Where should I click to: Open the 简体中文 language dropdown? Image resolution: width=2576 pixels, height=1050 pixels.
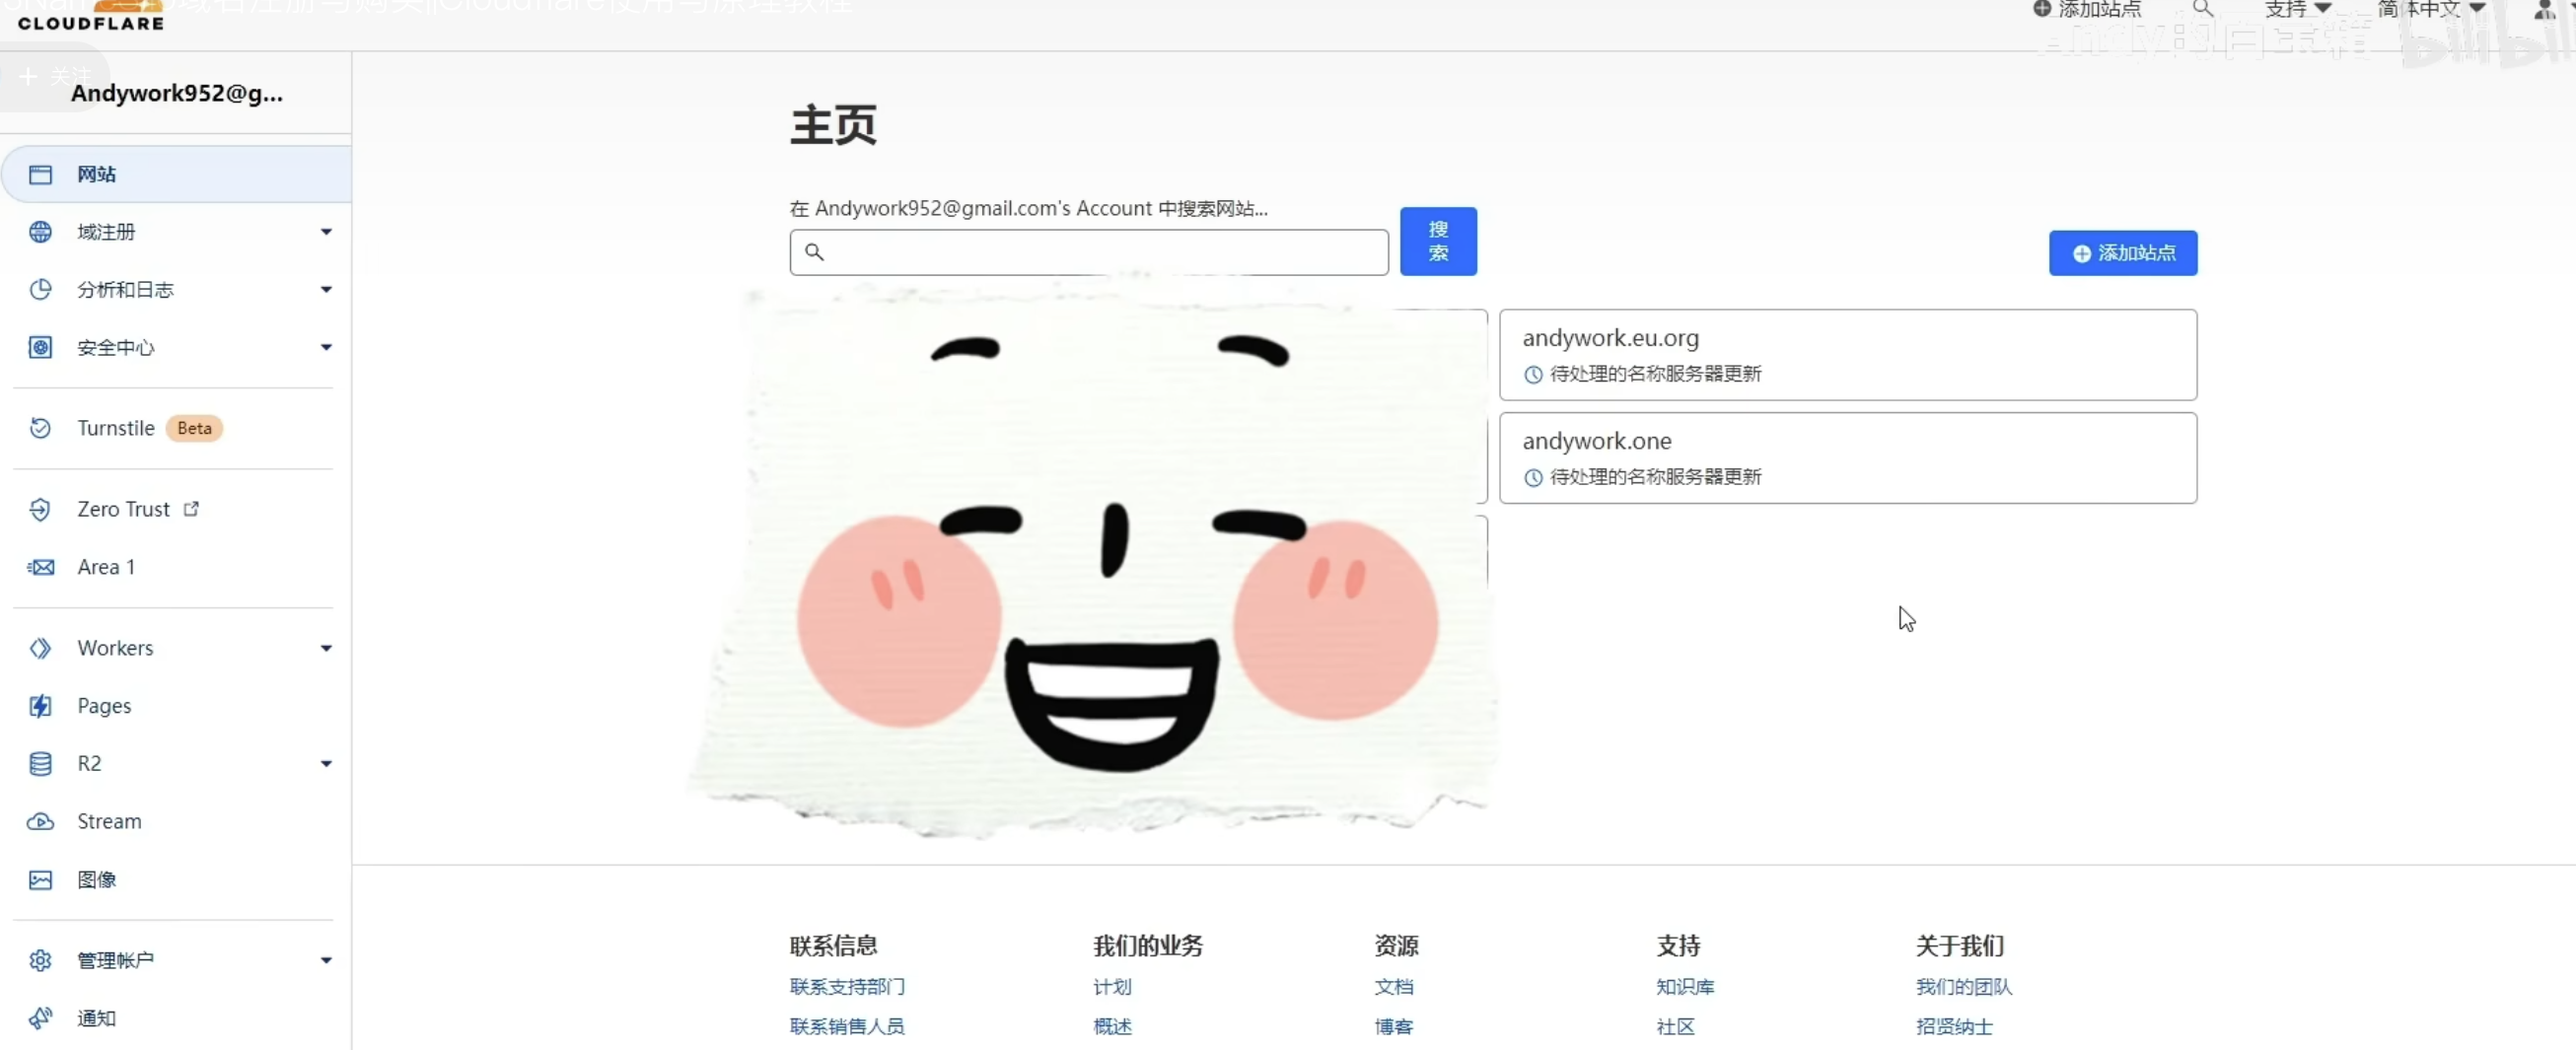(x=2430, y=9)
